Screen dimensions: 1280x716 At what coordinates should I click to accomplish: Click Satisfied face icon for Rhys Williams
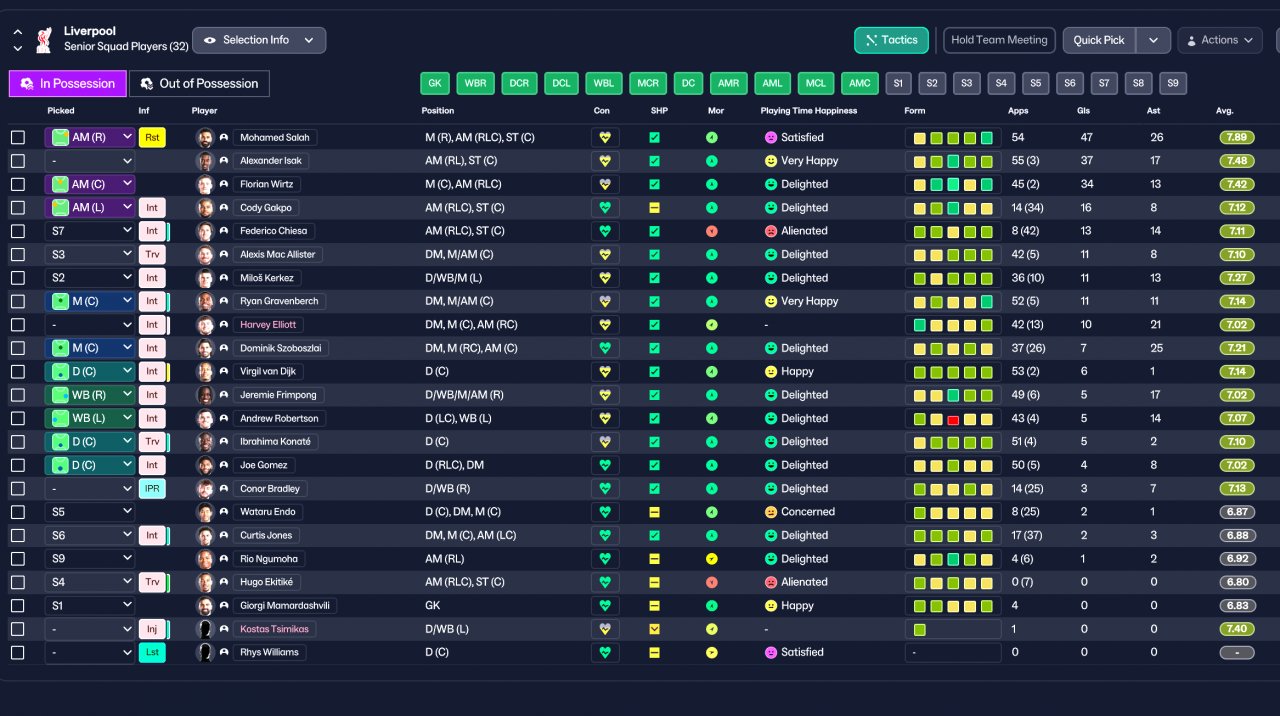(771, 652)
